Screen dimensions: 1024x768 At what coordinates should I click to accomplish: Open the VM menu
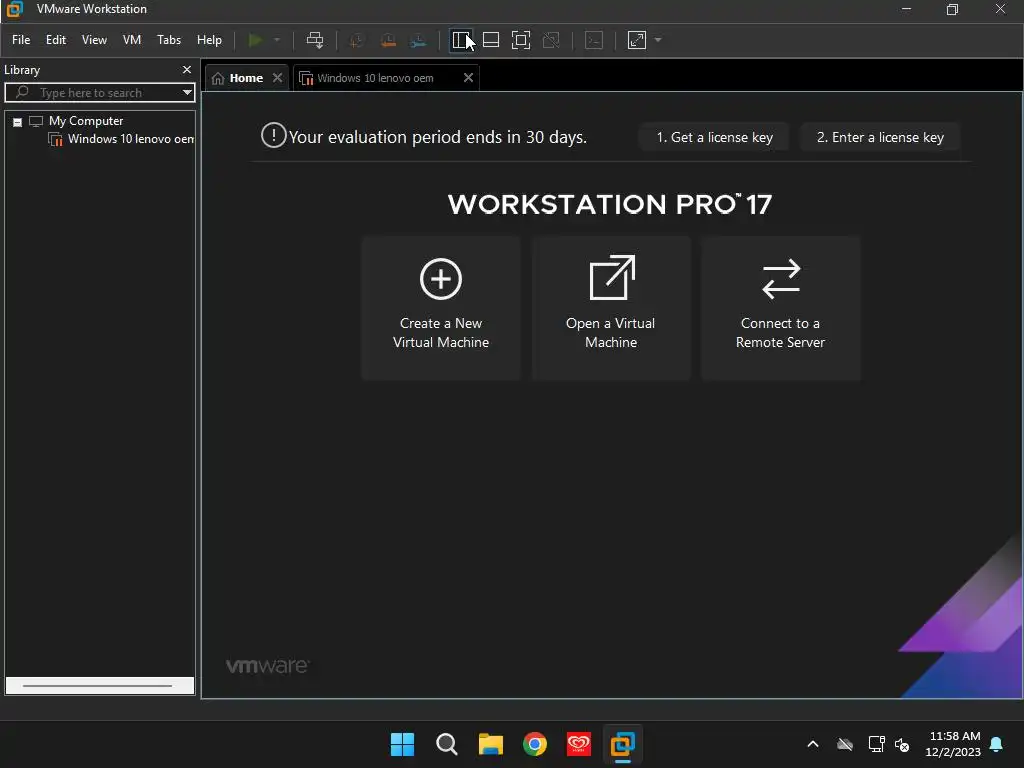click(x=132, y=40)
